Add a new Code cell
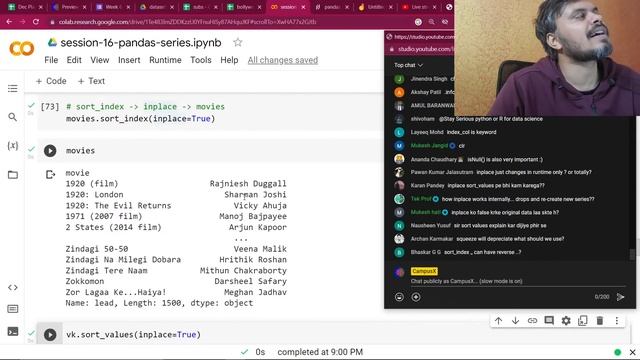The height and width of the screenshot is (360, 640). coord(51,81)
